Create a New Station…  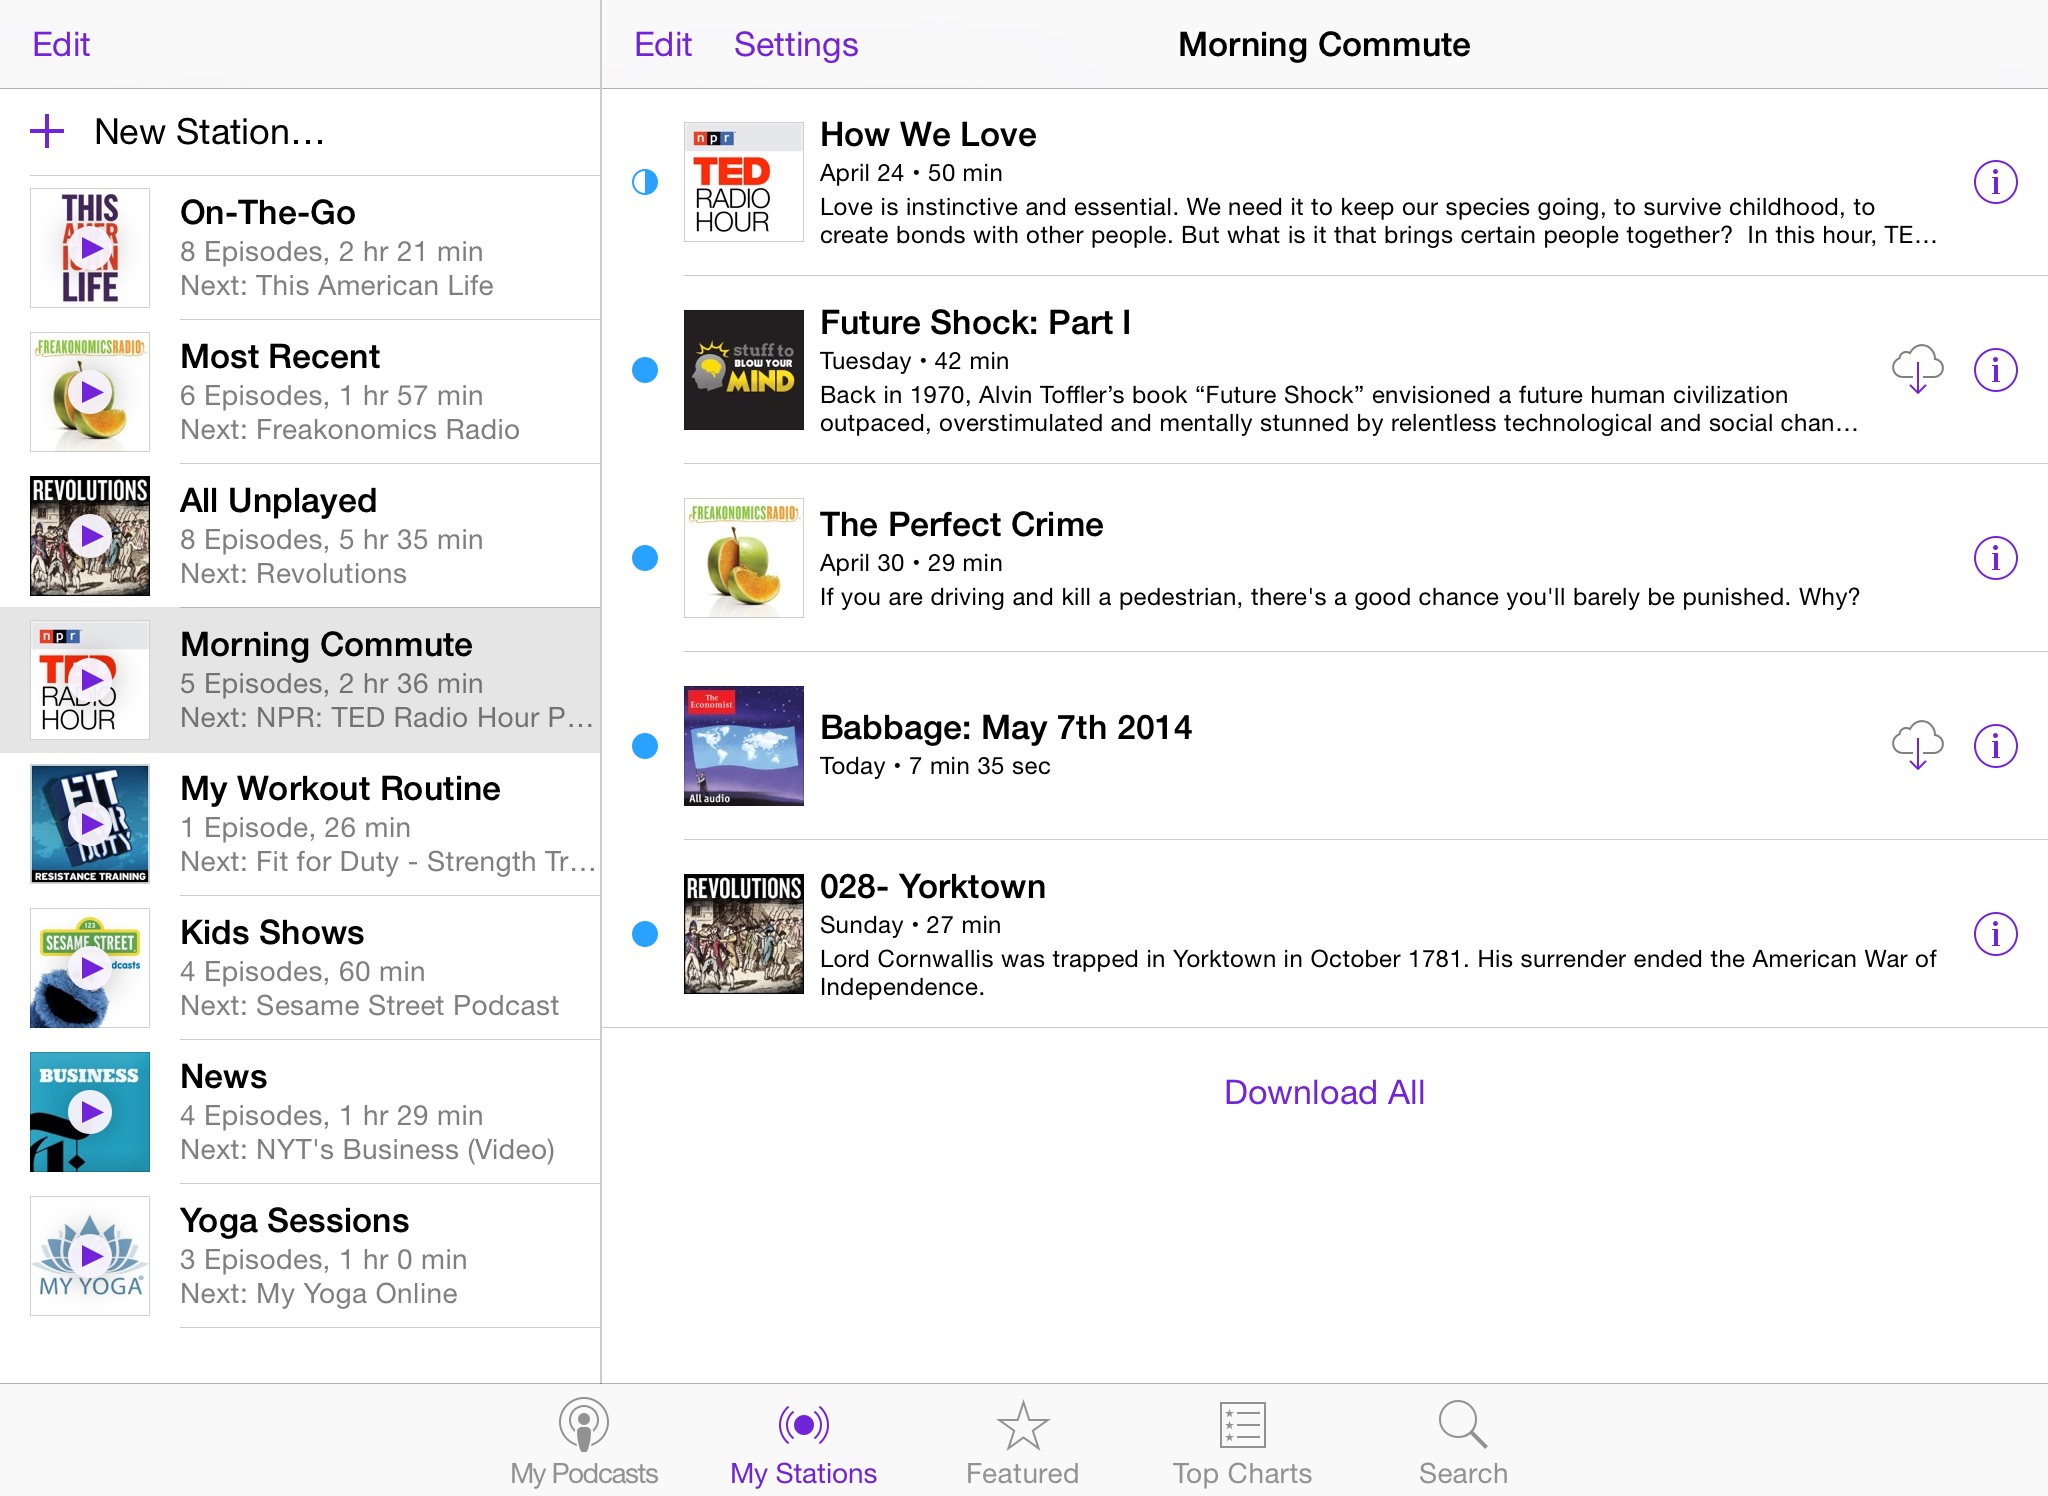pos(300,132)
